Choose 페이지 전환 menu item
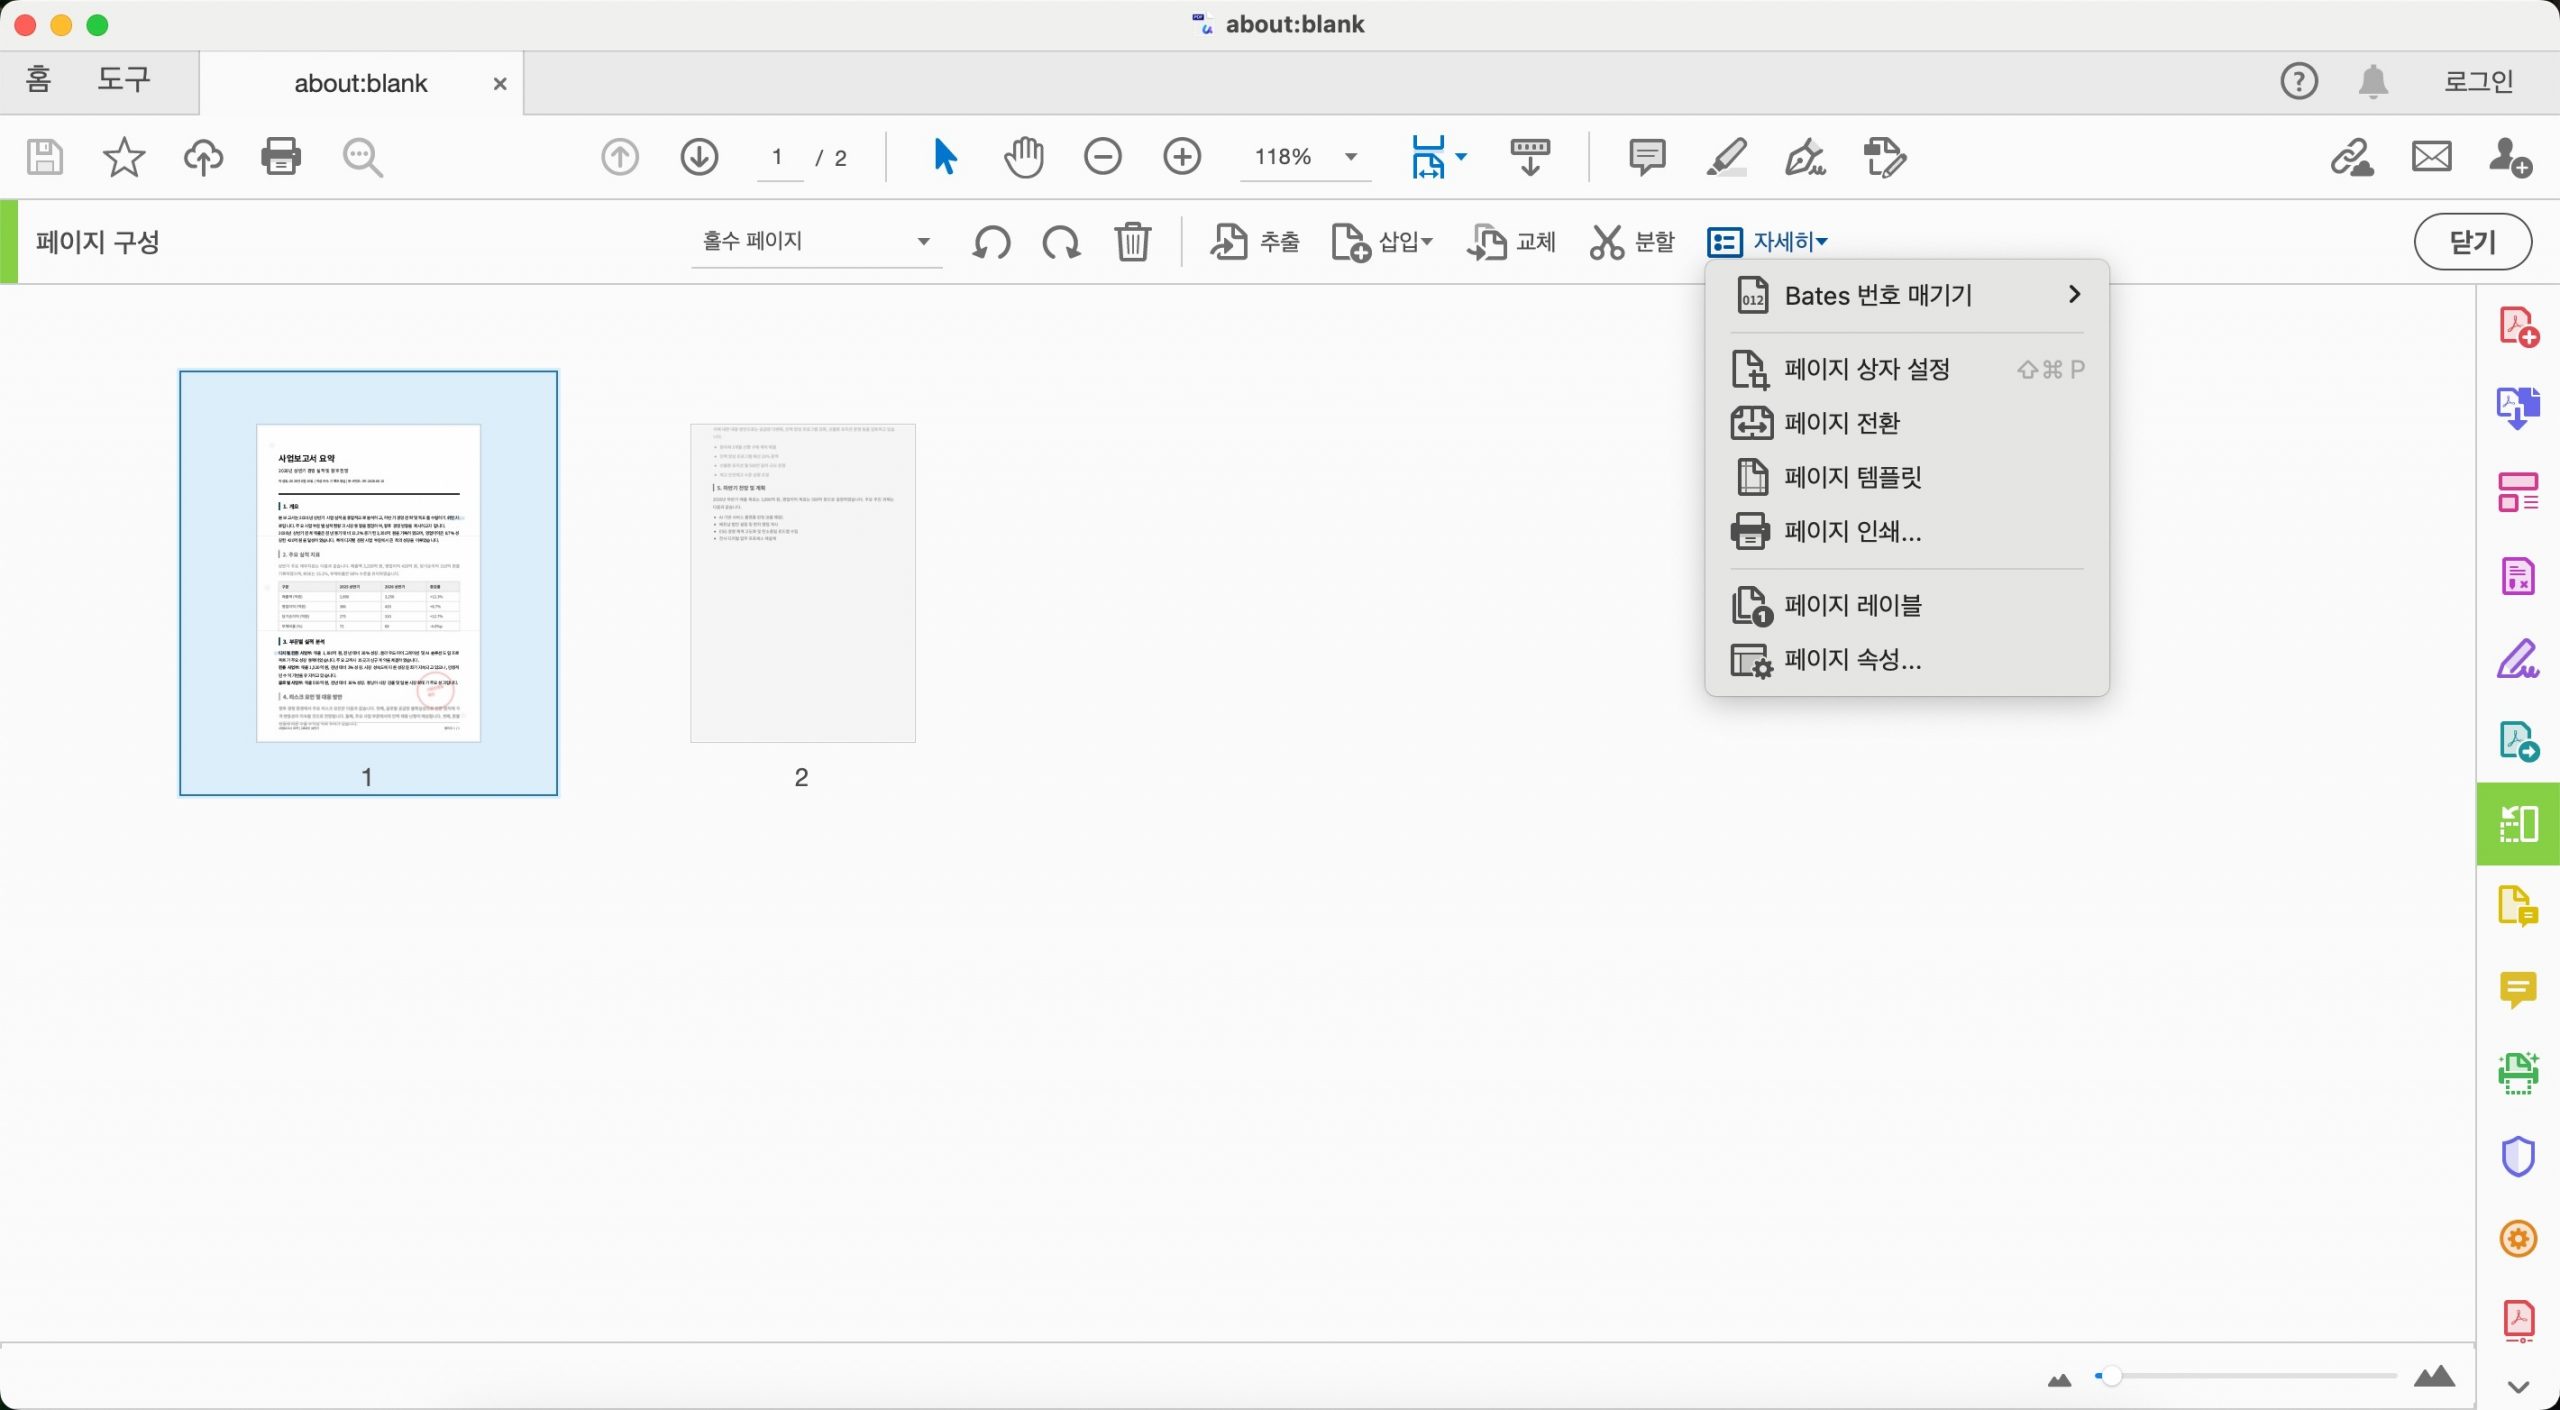Image resolution: width=2560 pixels, height=1410 pixels. (1907, 423)
